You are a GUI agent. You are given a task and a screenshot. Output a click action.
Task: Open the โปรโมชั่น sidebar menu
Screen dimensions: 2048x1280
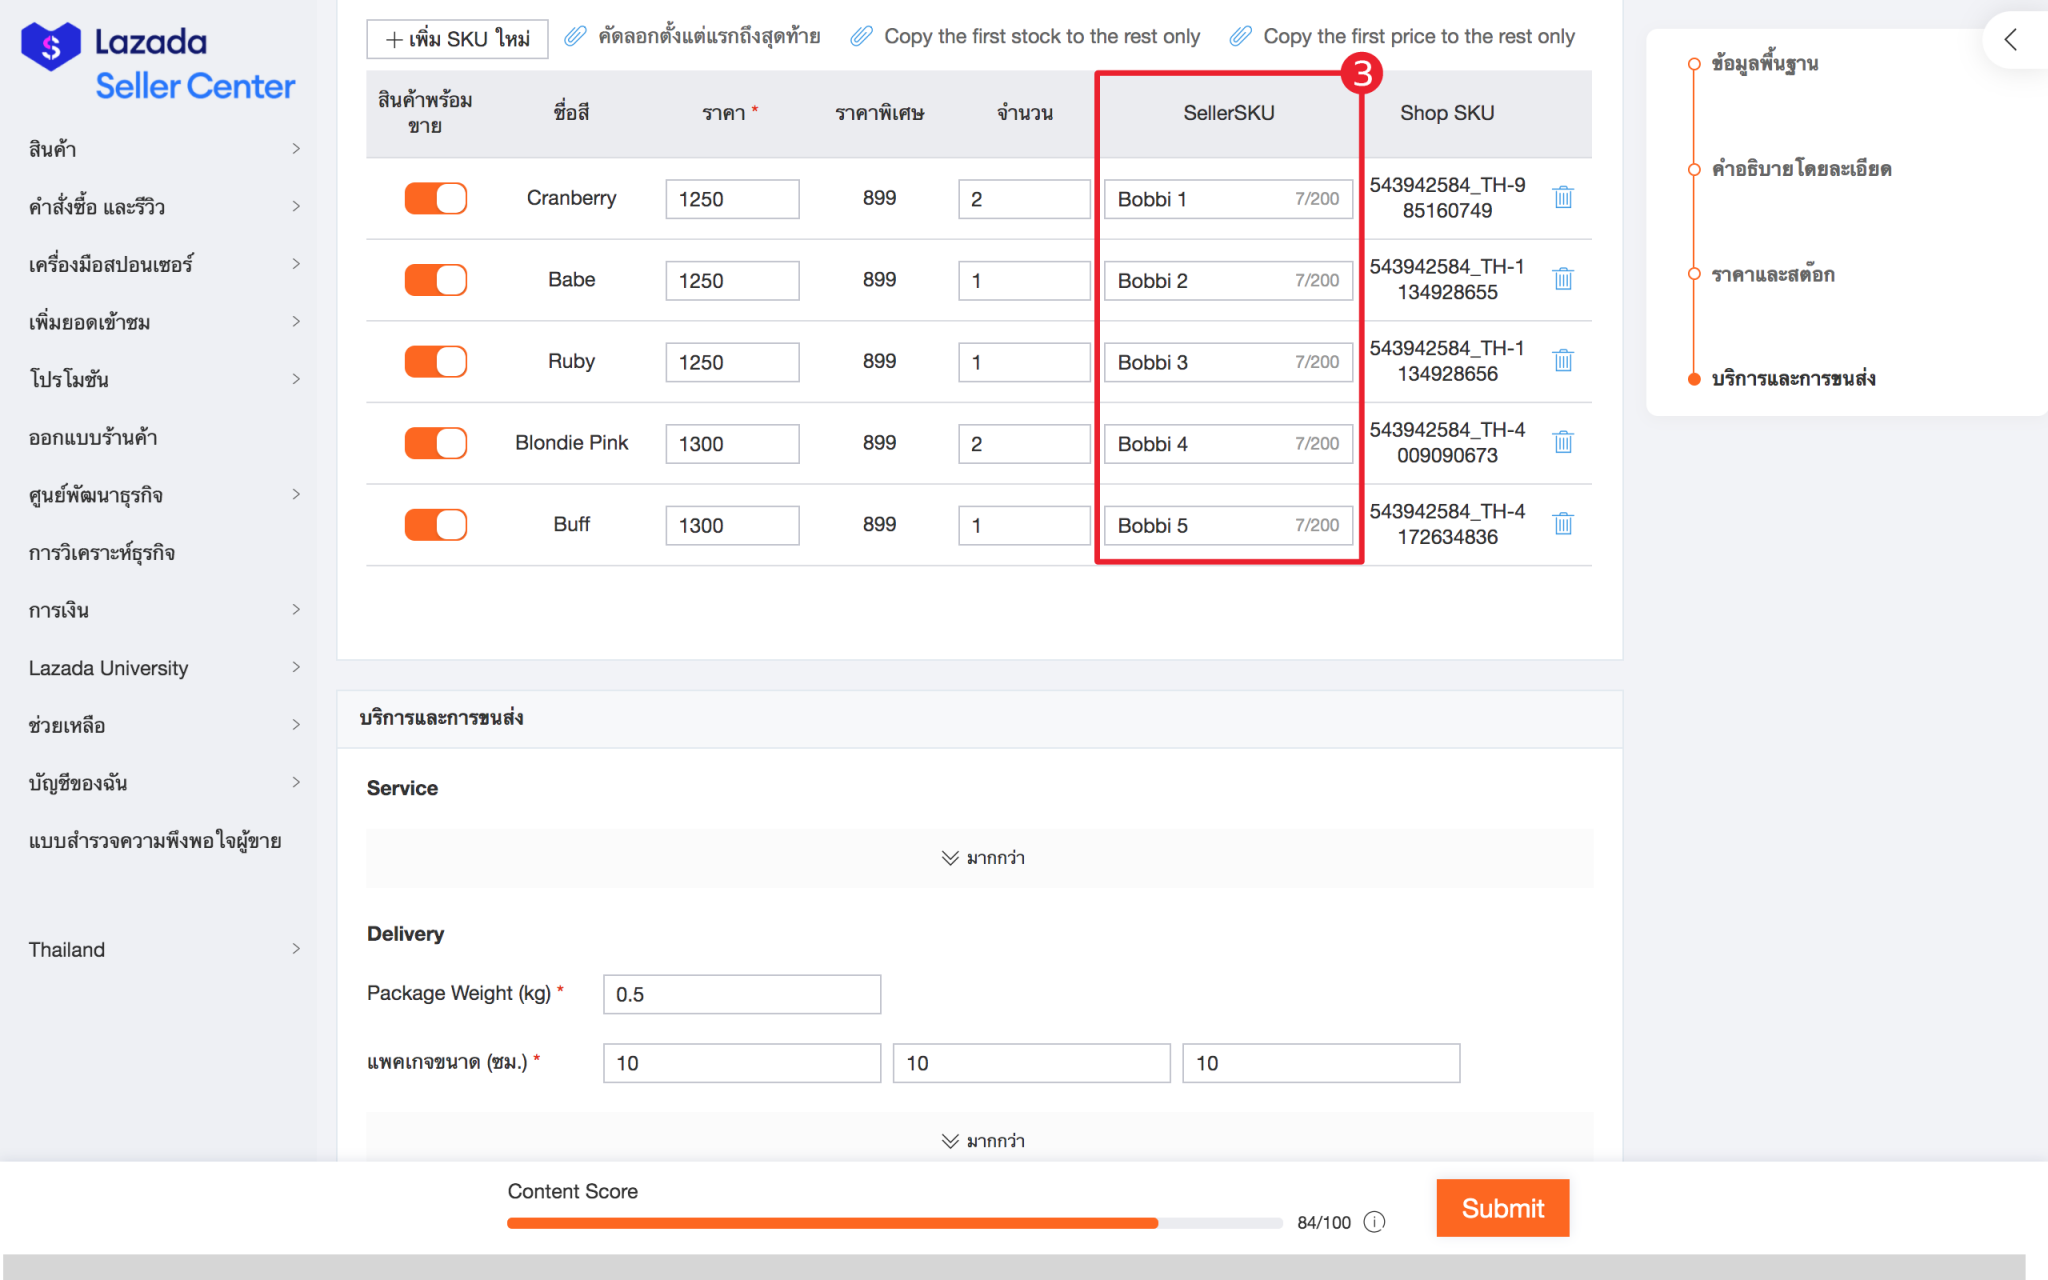(164, 379)
